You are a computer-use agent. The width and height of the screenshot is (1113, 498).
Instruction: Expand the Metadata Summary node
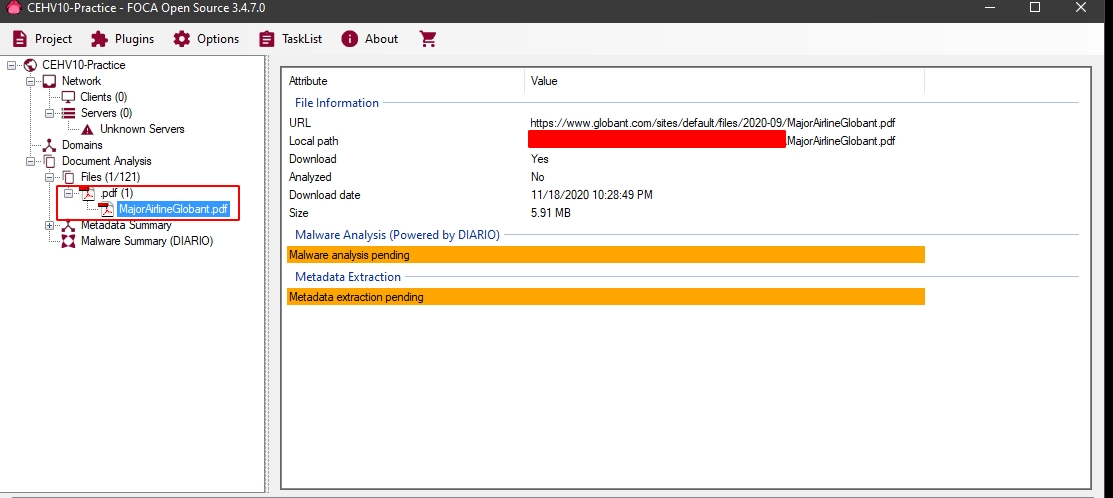point(50,225)
